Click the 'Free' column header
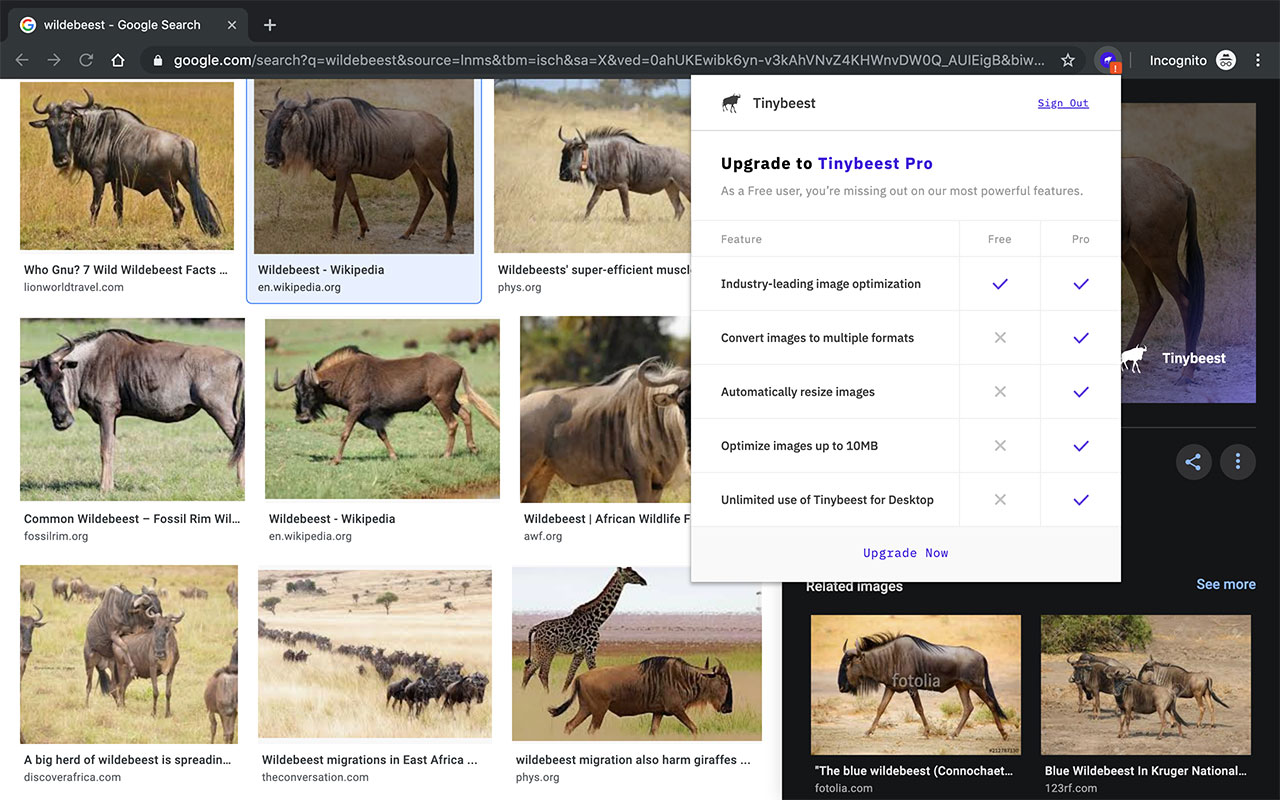 pos(999,239)
